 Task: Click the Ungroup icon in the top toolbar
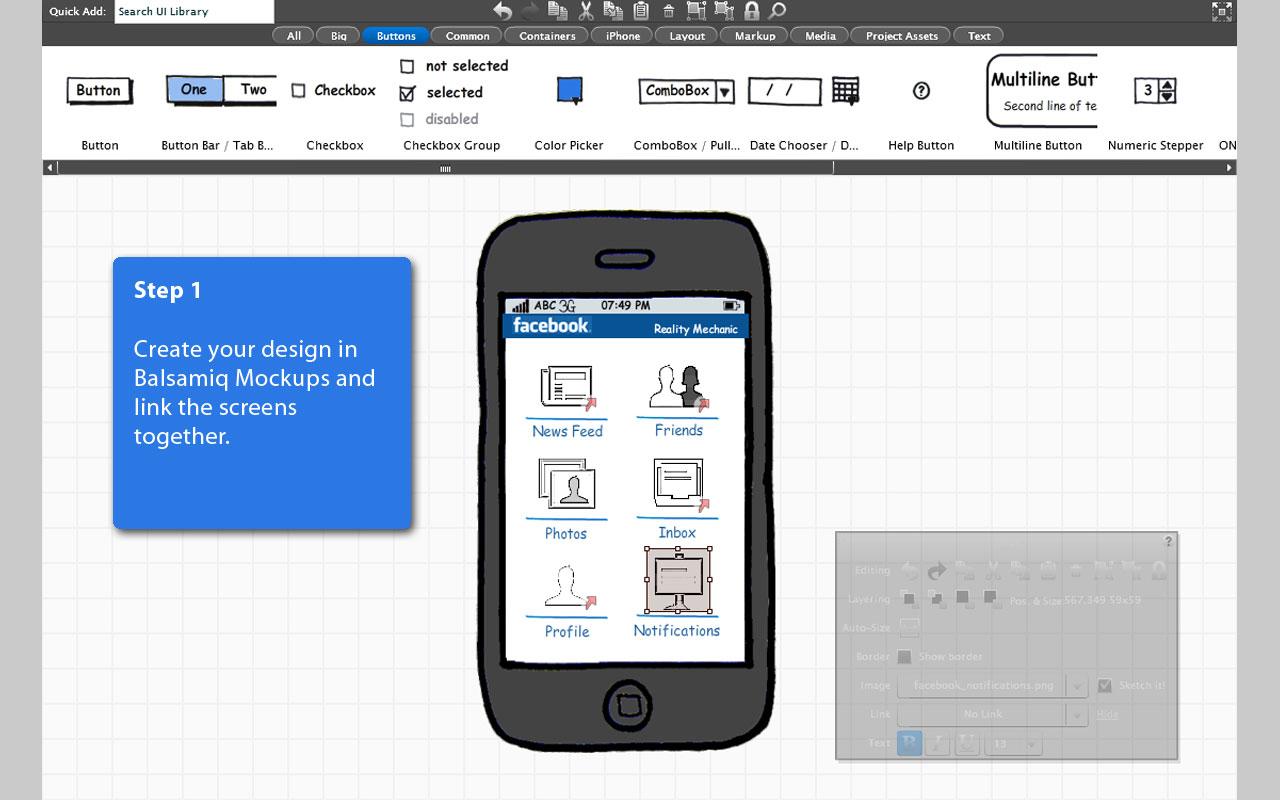pos(724,11)
